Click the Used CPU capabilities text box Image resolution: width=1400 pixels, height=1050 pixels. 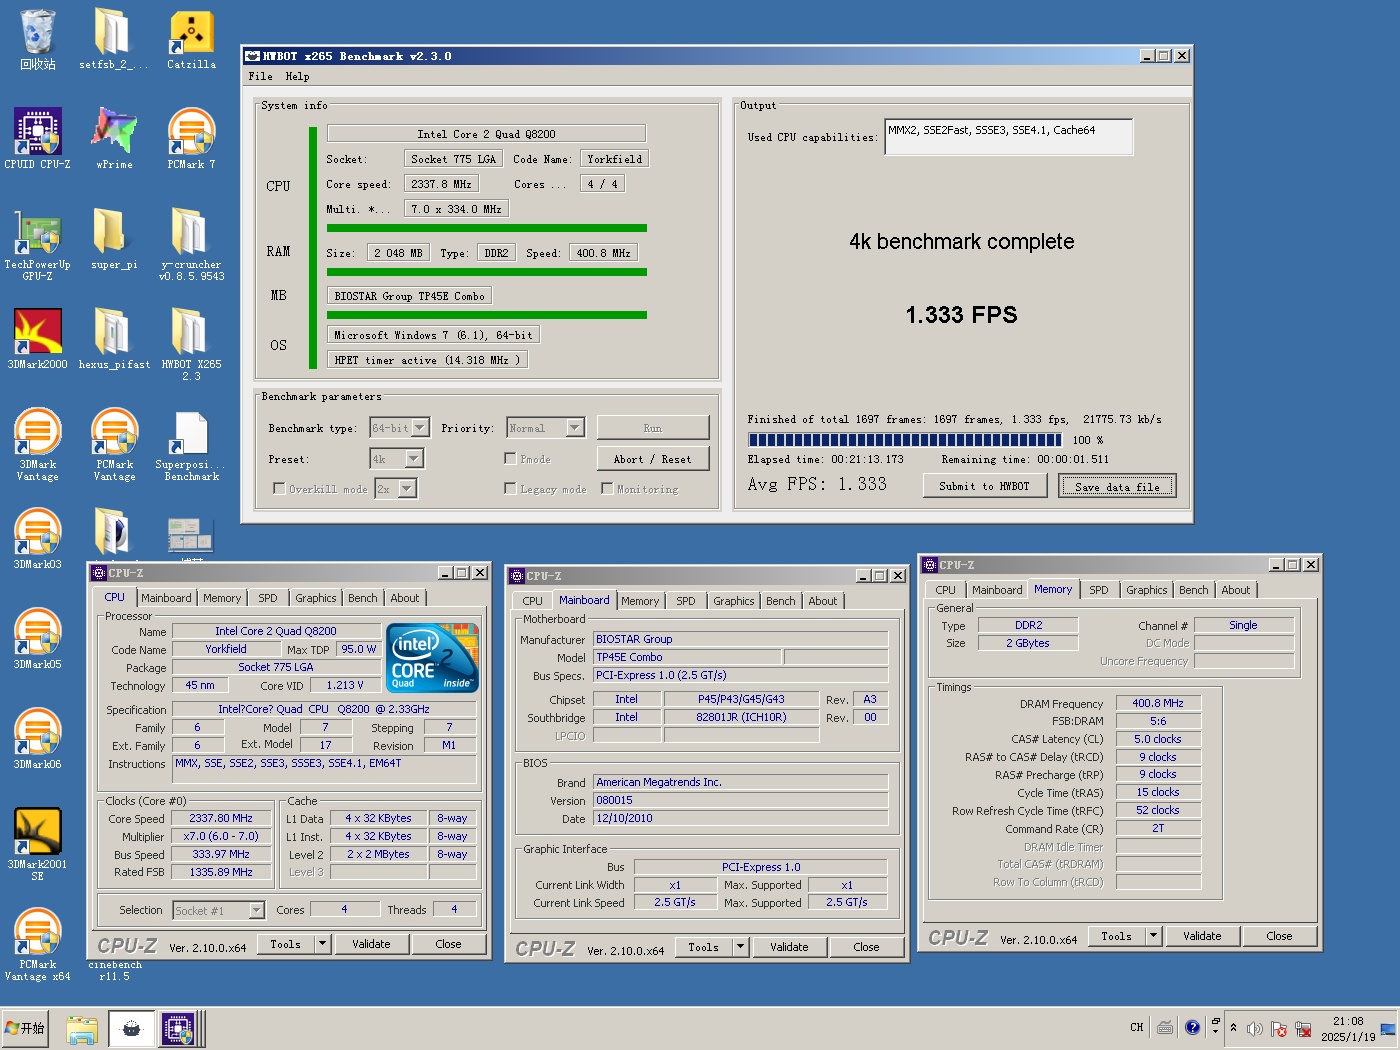click(1009, 137)
